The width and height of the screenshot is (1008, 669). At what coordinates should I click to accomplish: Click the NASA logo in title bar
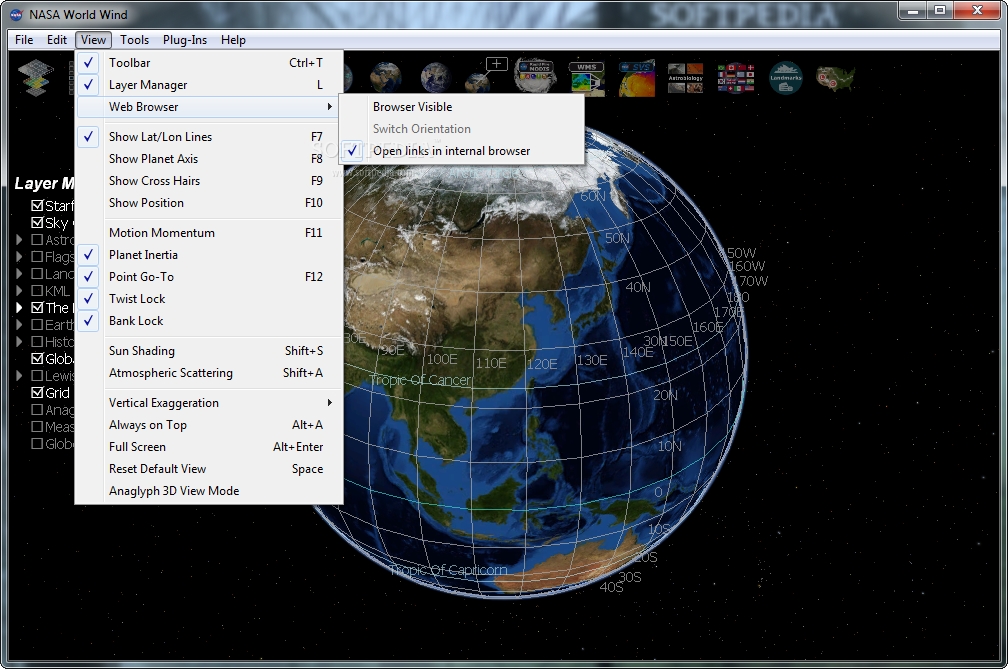[16, 14]
